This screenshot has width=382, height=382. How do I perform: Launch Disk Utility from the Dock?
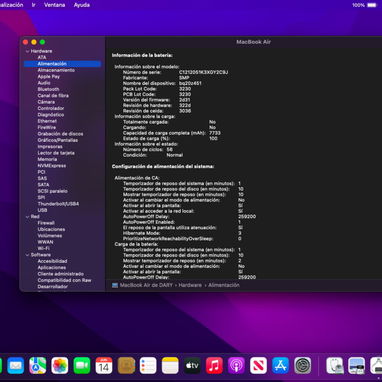click(335, 366)
